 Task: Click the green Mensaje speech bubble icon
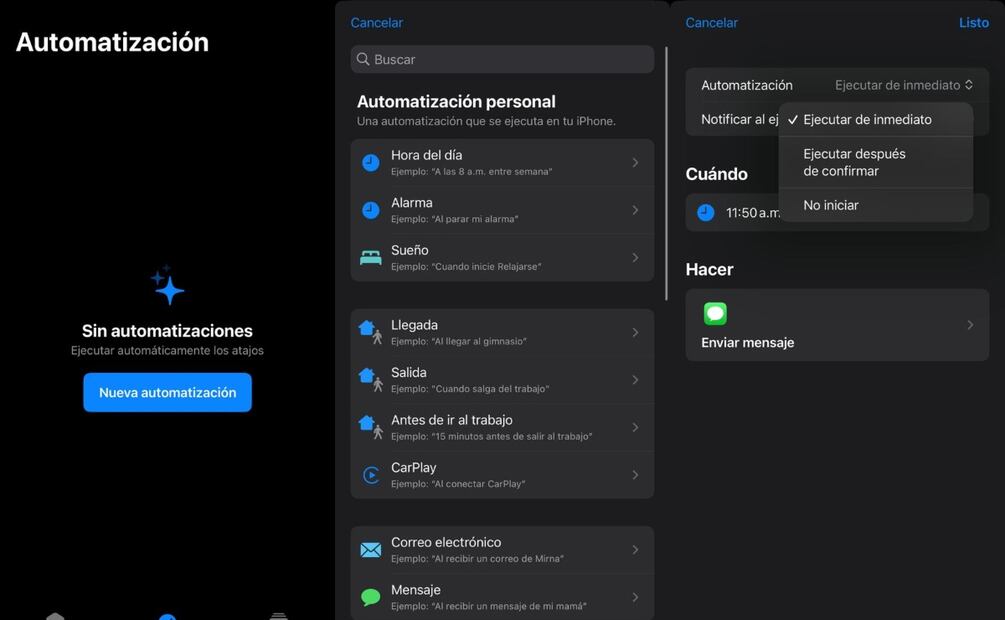point(371,597)
